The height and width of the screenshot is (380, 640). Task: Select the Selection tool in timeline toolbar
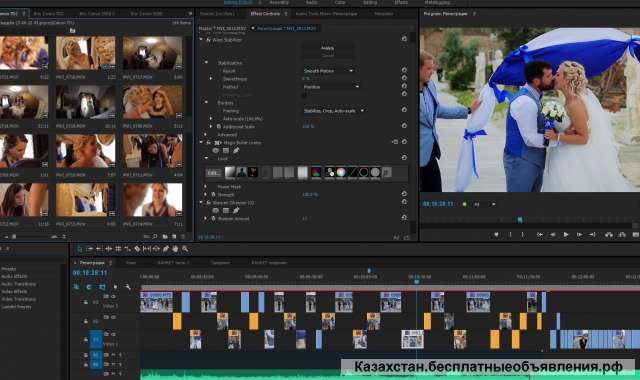point(80,249)
